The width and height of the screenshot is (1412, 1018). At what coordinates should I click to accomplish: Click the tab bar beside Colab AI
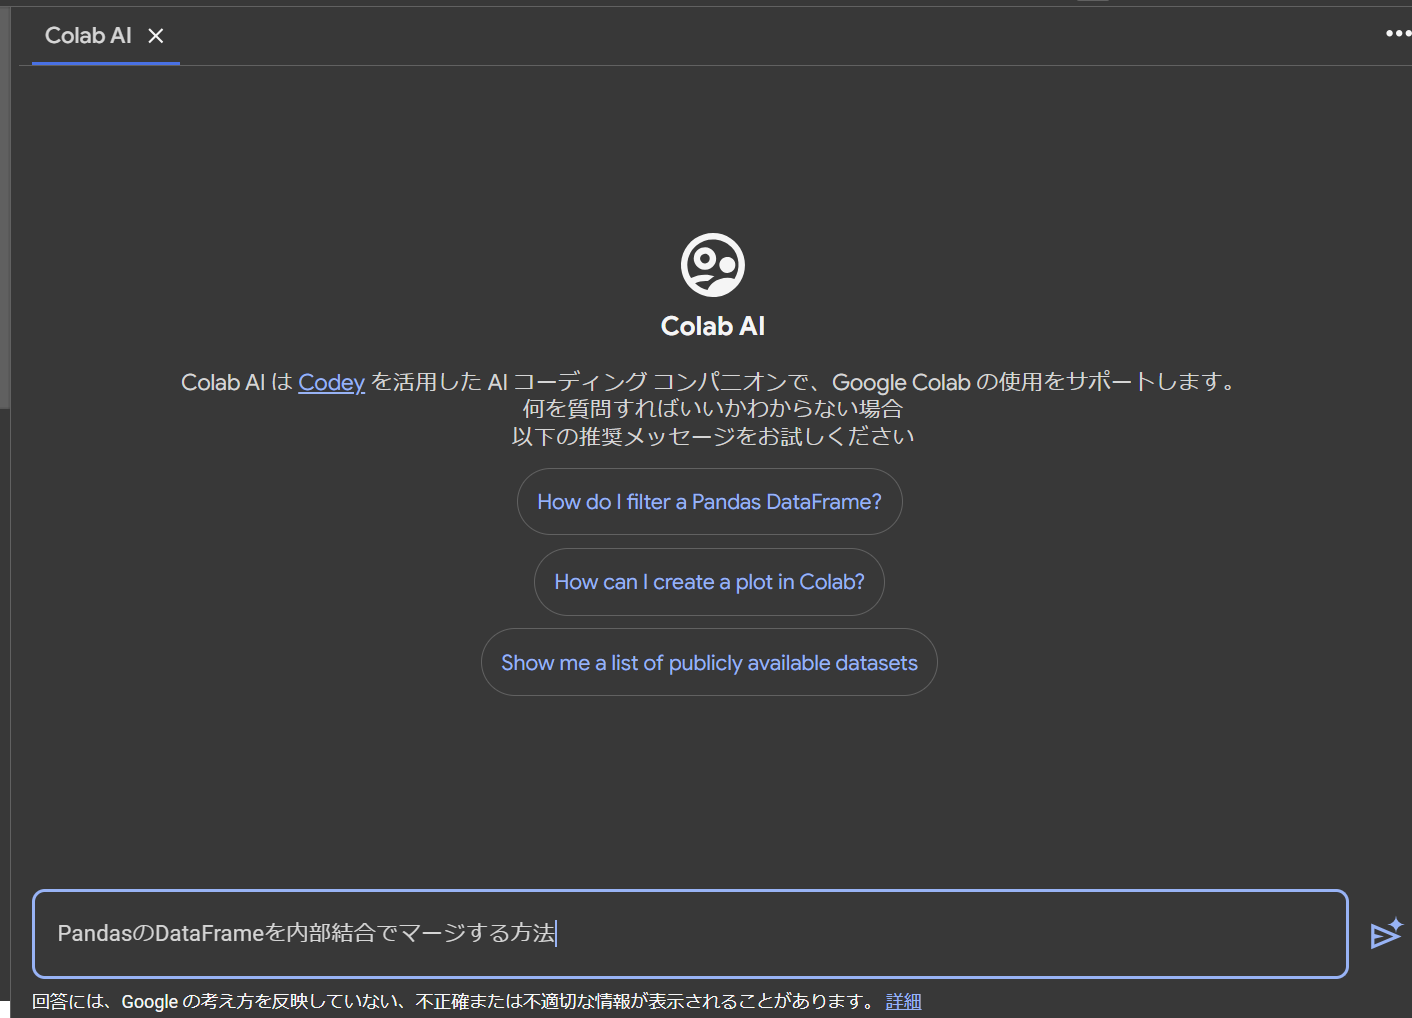point(700,35)
